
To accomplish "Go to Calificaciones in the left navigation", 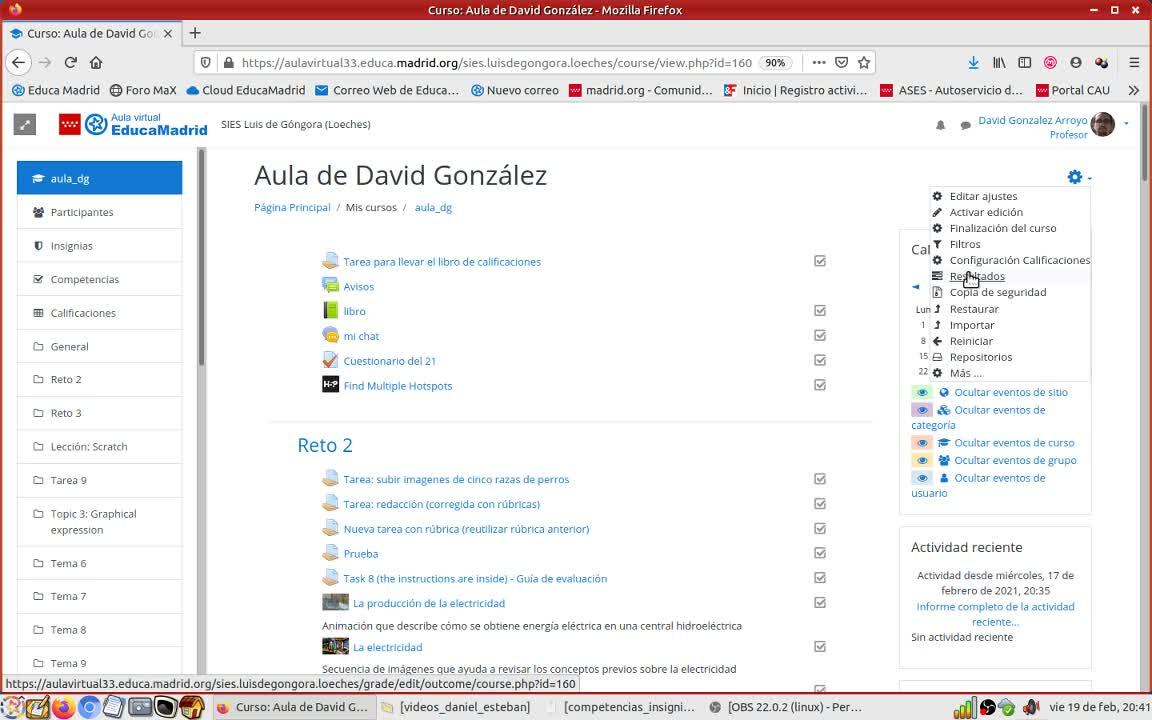I will click(x=99, y=313).
